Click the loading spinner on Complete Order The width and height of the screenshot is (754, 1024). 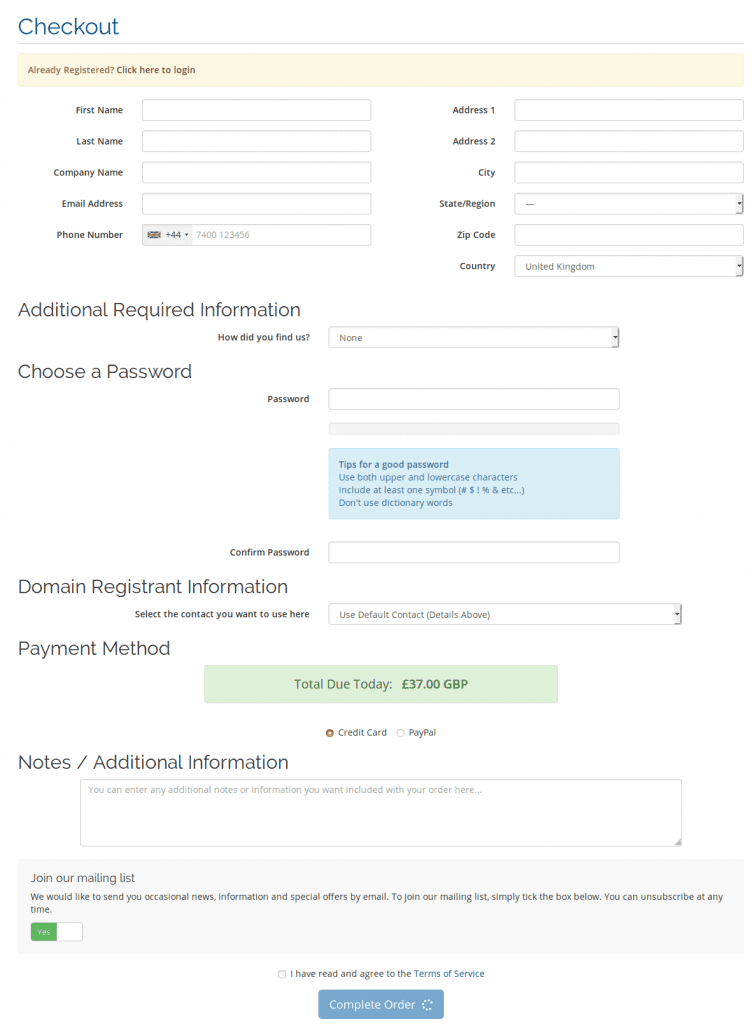428,1004
